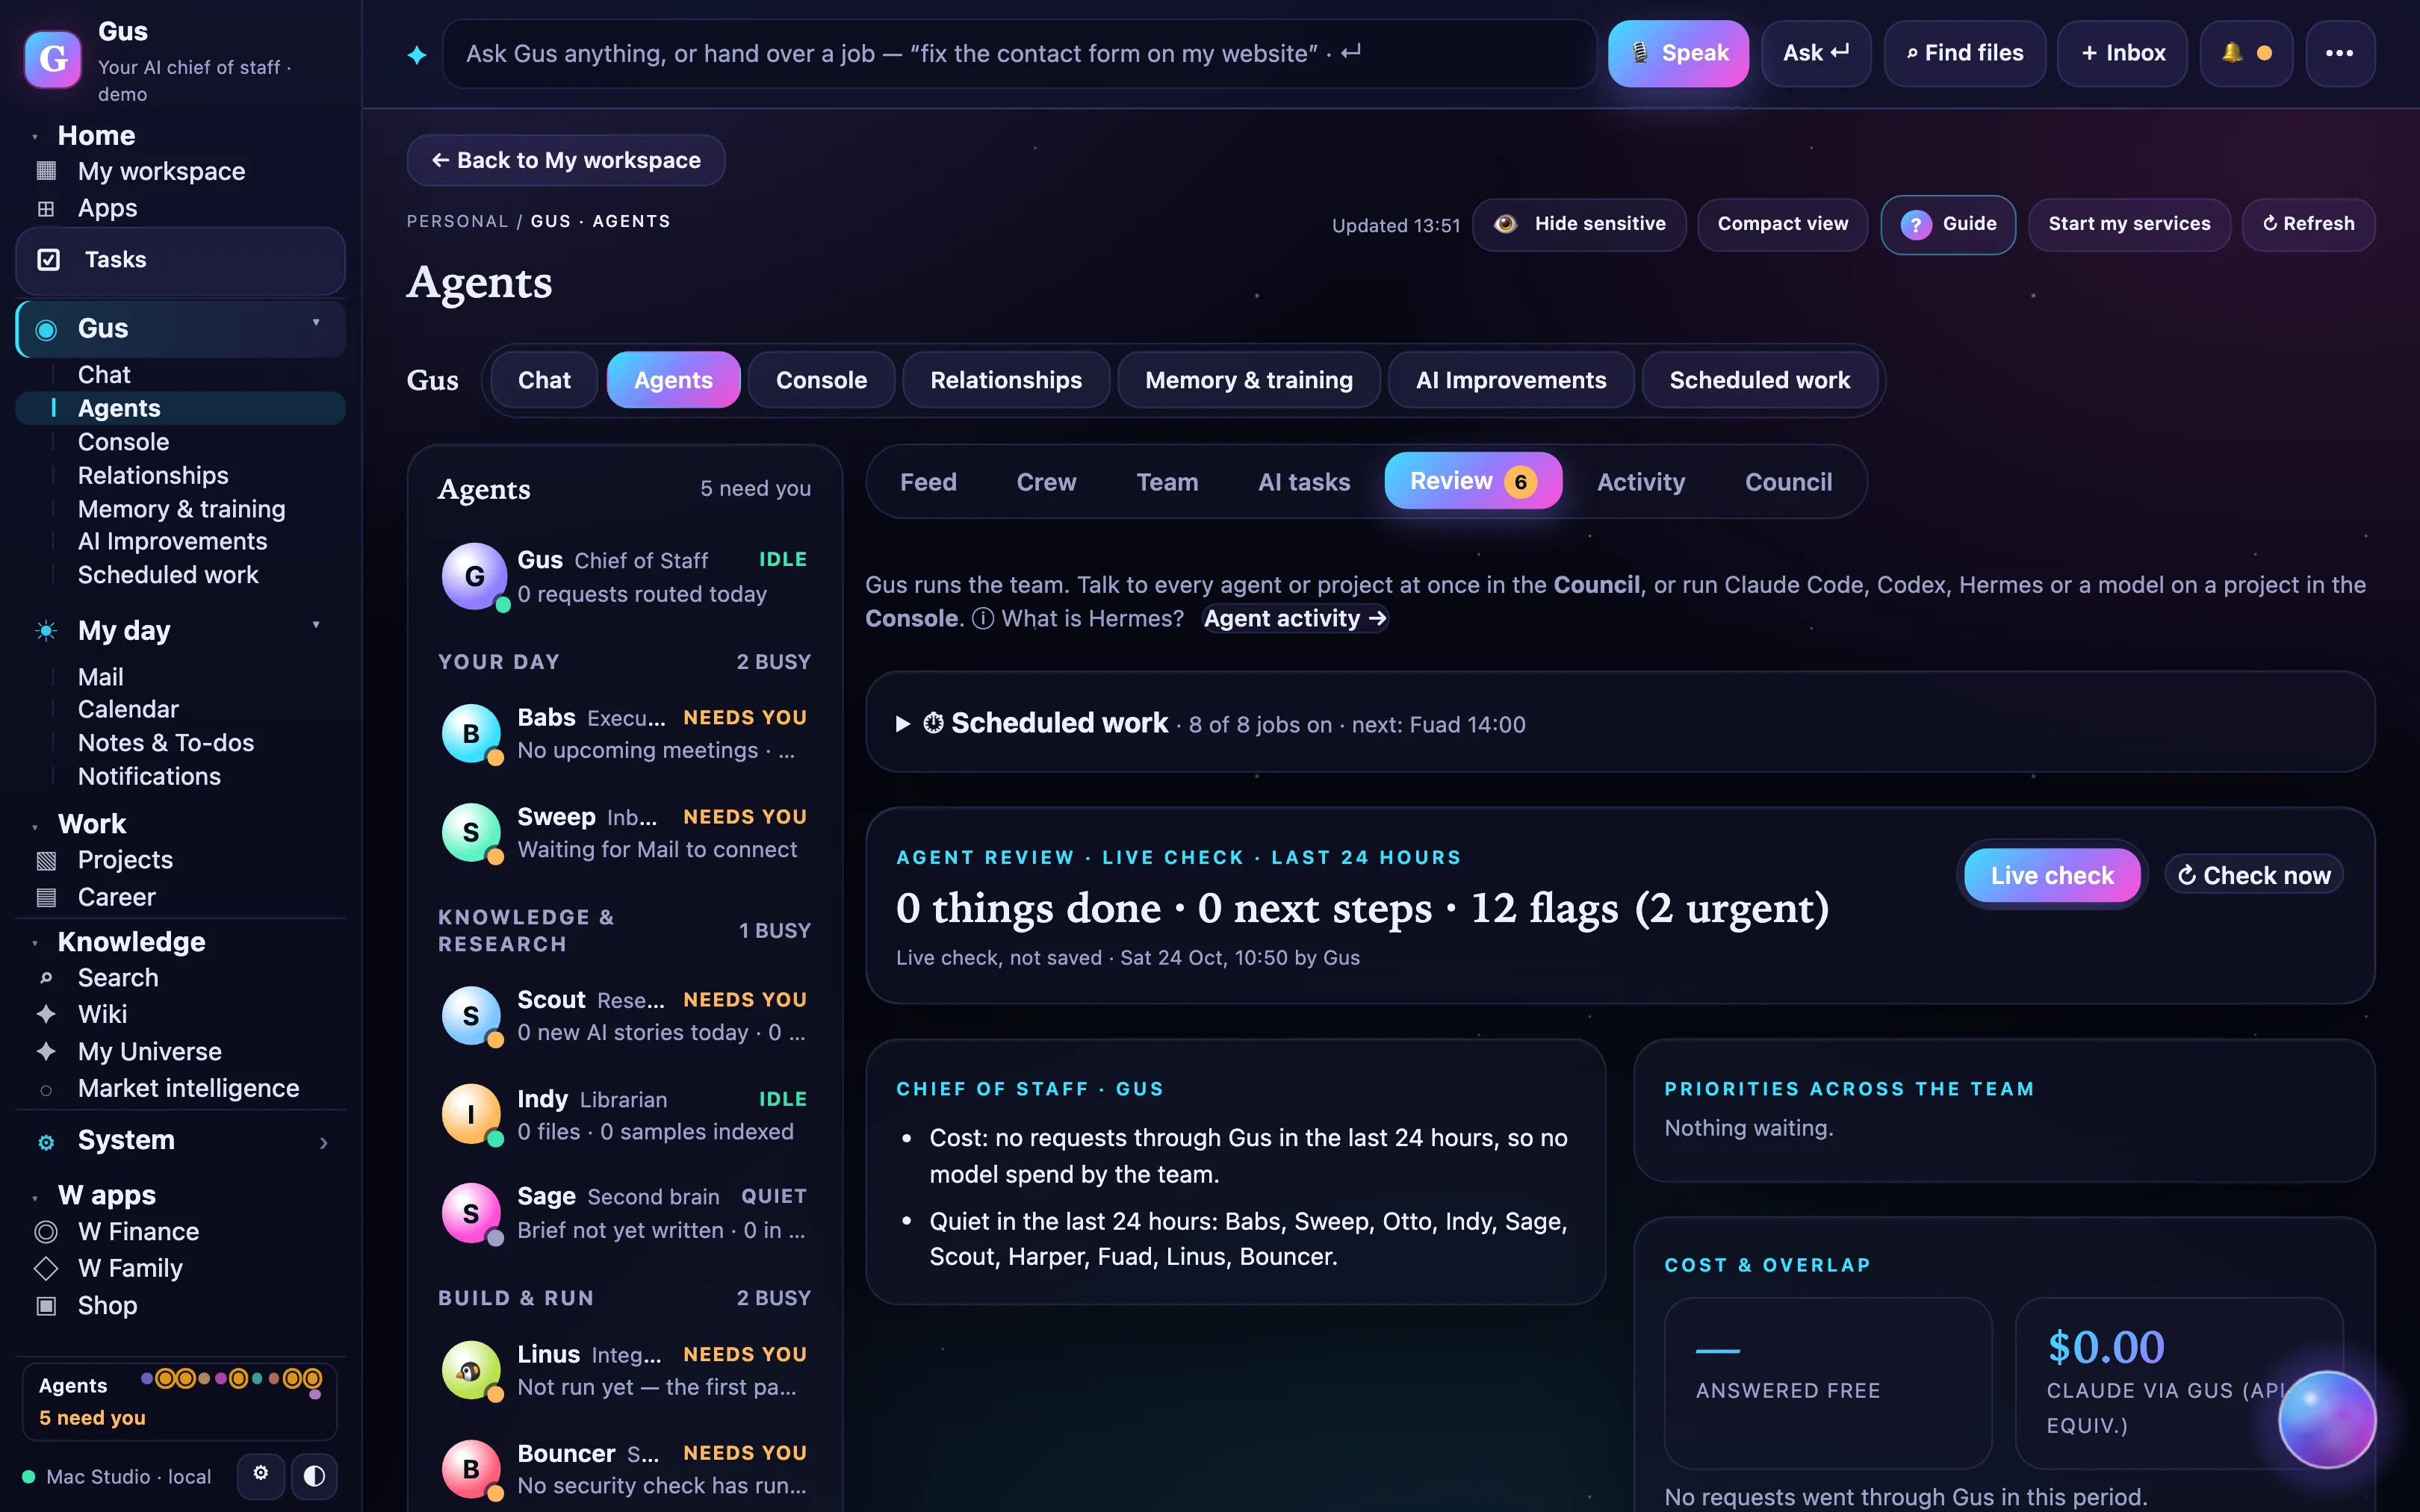Open Notes & To-dos in sidebar

pyautogui.click(x=166, y=743)
